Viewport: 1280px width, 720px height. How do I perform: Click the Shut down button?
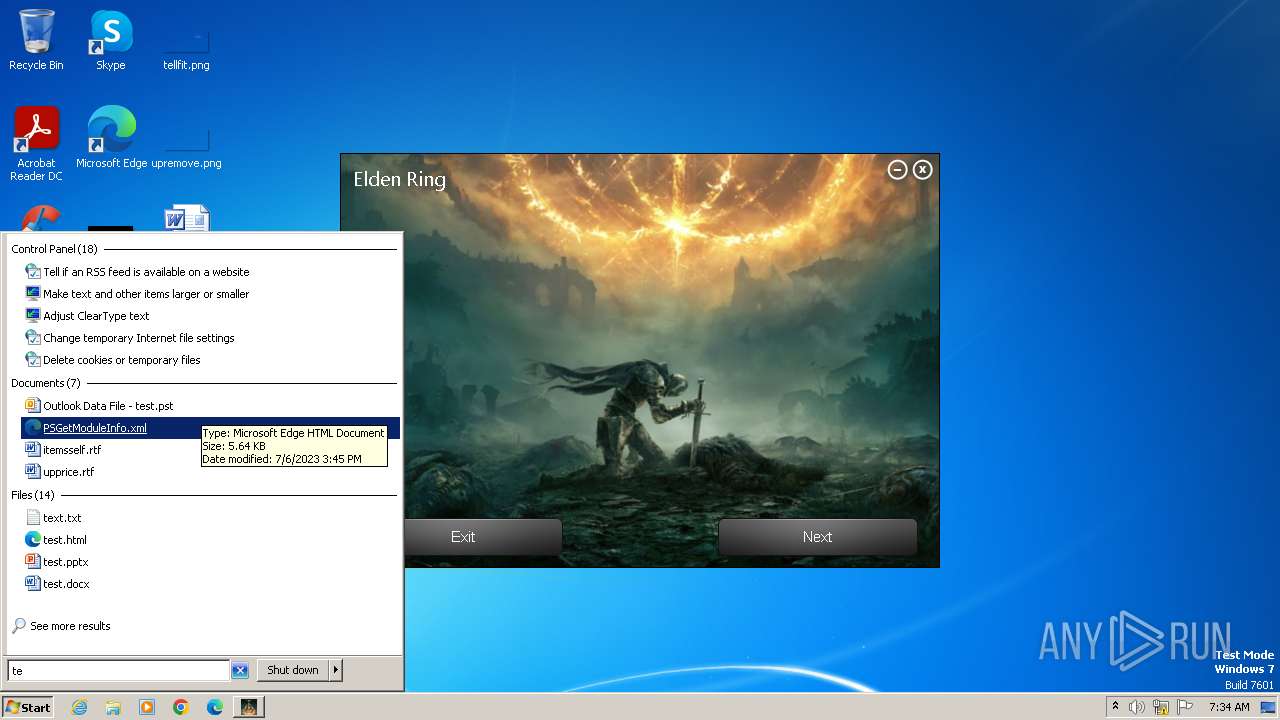click(x=293, y=670)
